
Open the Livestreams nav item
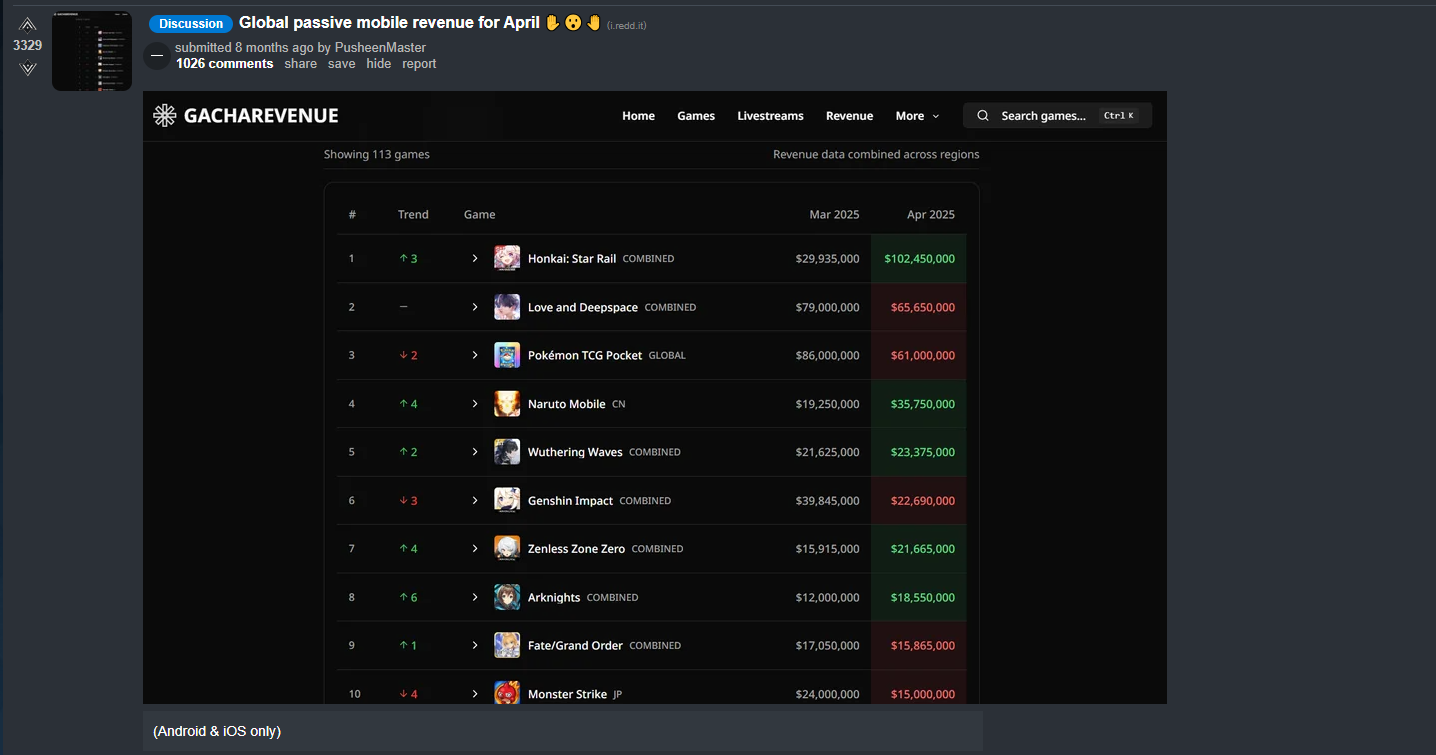[x=770, y=116]
